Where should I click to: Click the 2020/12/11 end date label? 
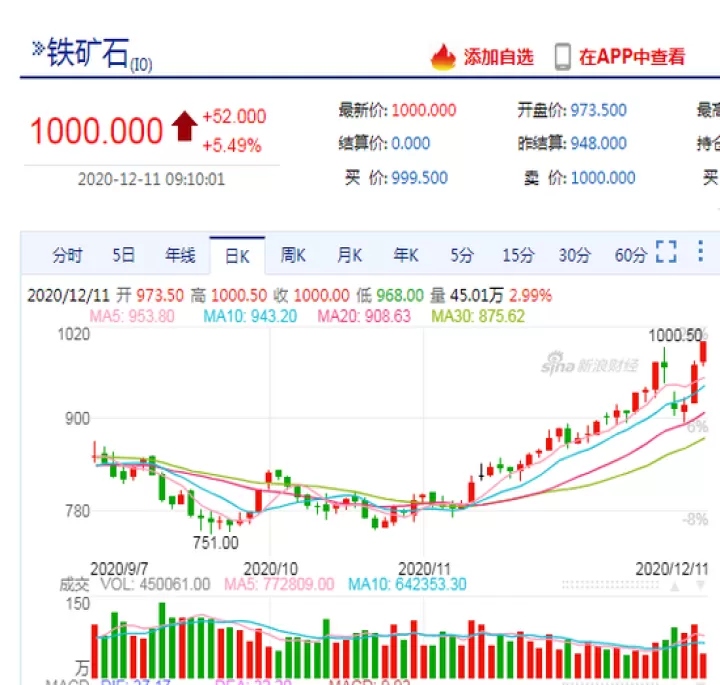[x=672, y=569]
